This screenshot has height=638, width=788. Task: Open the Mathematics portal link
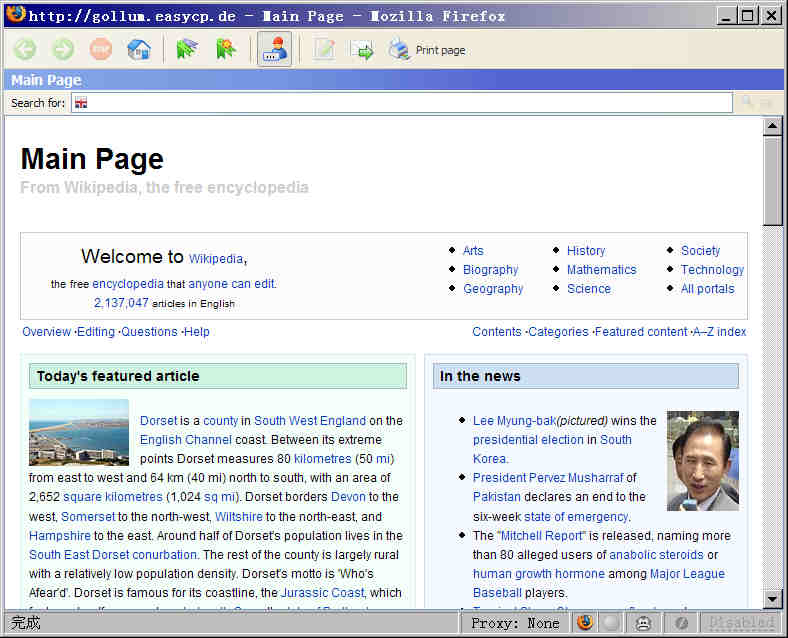pyautogui.click(x=602, y=270)
